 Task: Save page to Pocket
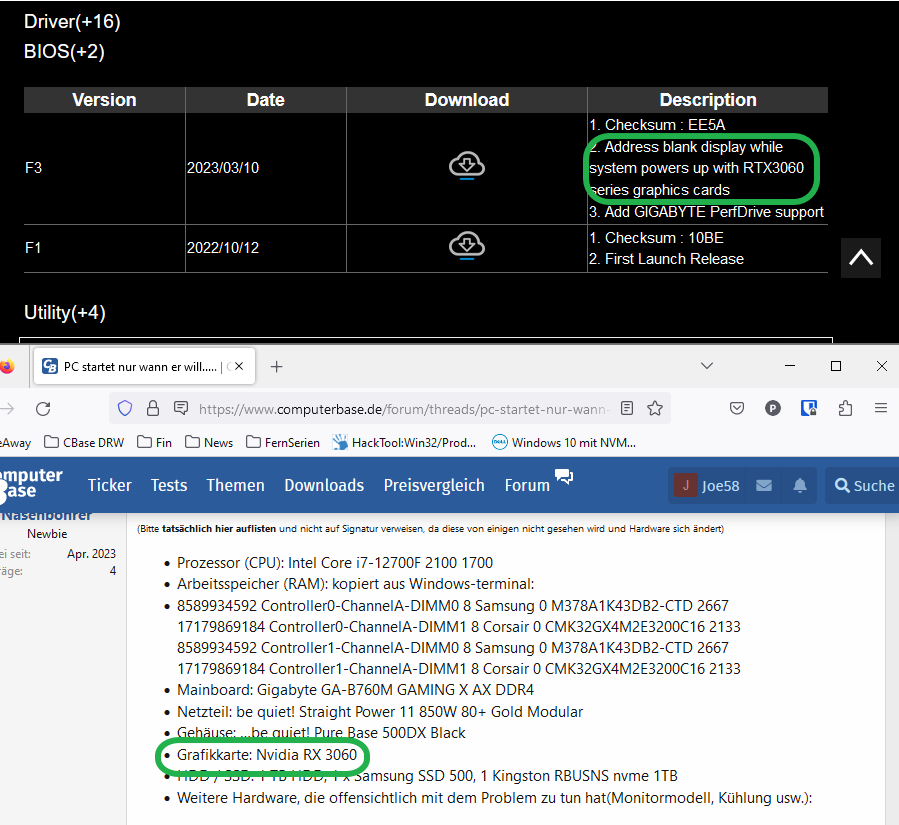[x=737, y=408]
